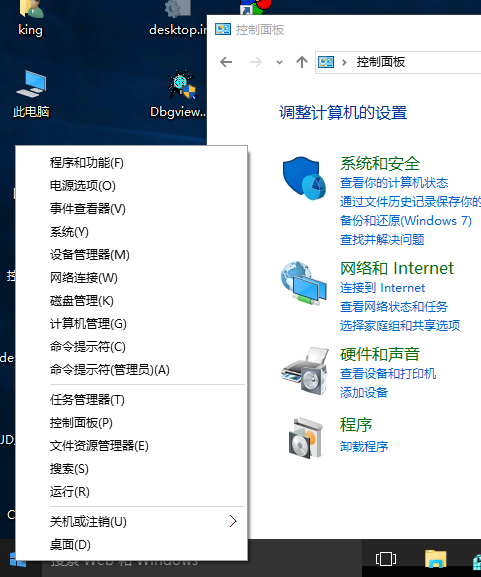Choose 桌面(D) menu entry
This screenshot has width=481, height=577.
point(131,545)
